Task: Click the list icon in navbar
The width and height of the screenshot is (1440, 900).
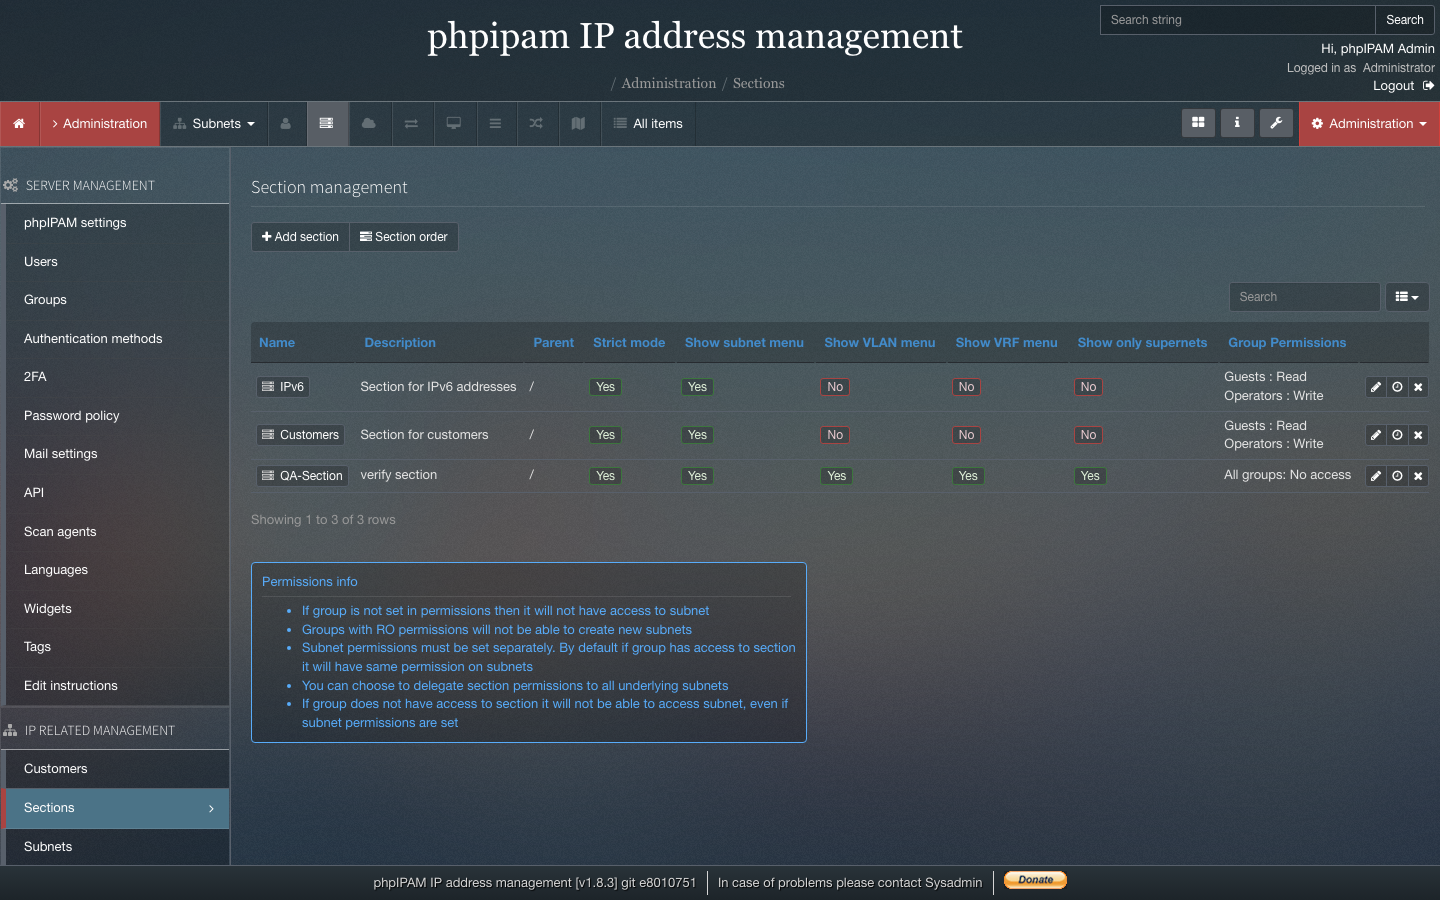Action: pyautogui.click(x=495, y=124)
